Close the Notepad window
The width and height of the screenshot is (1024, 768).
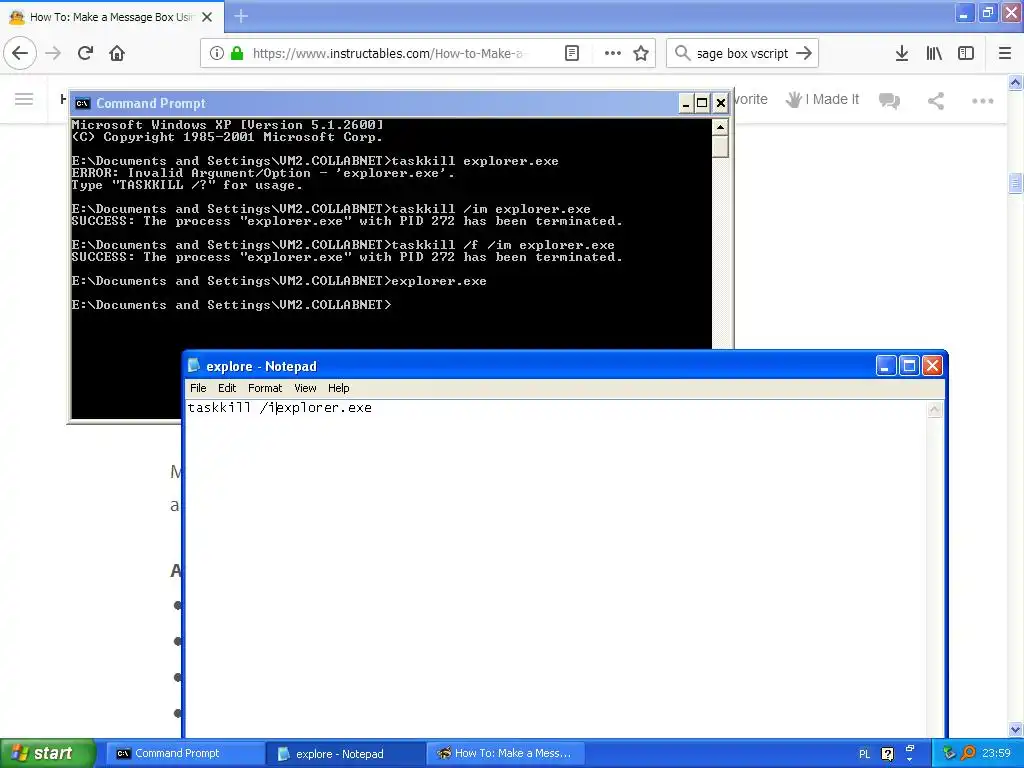[933, 366]
